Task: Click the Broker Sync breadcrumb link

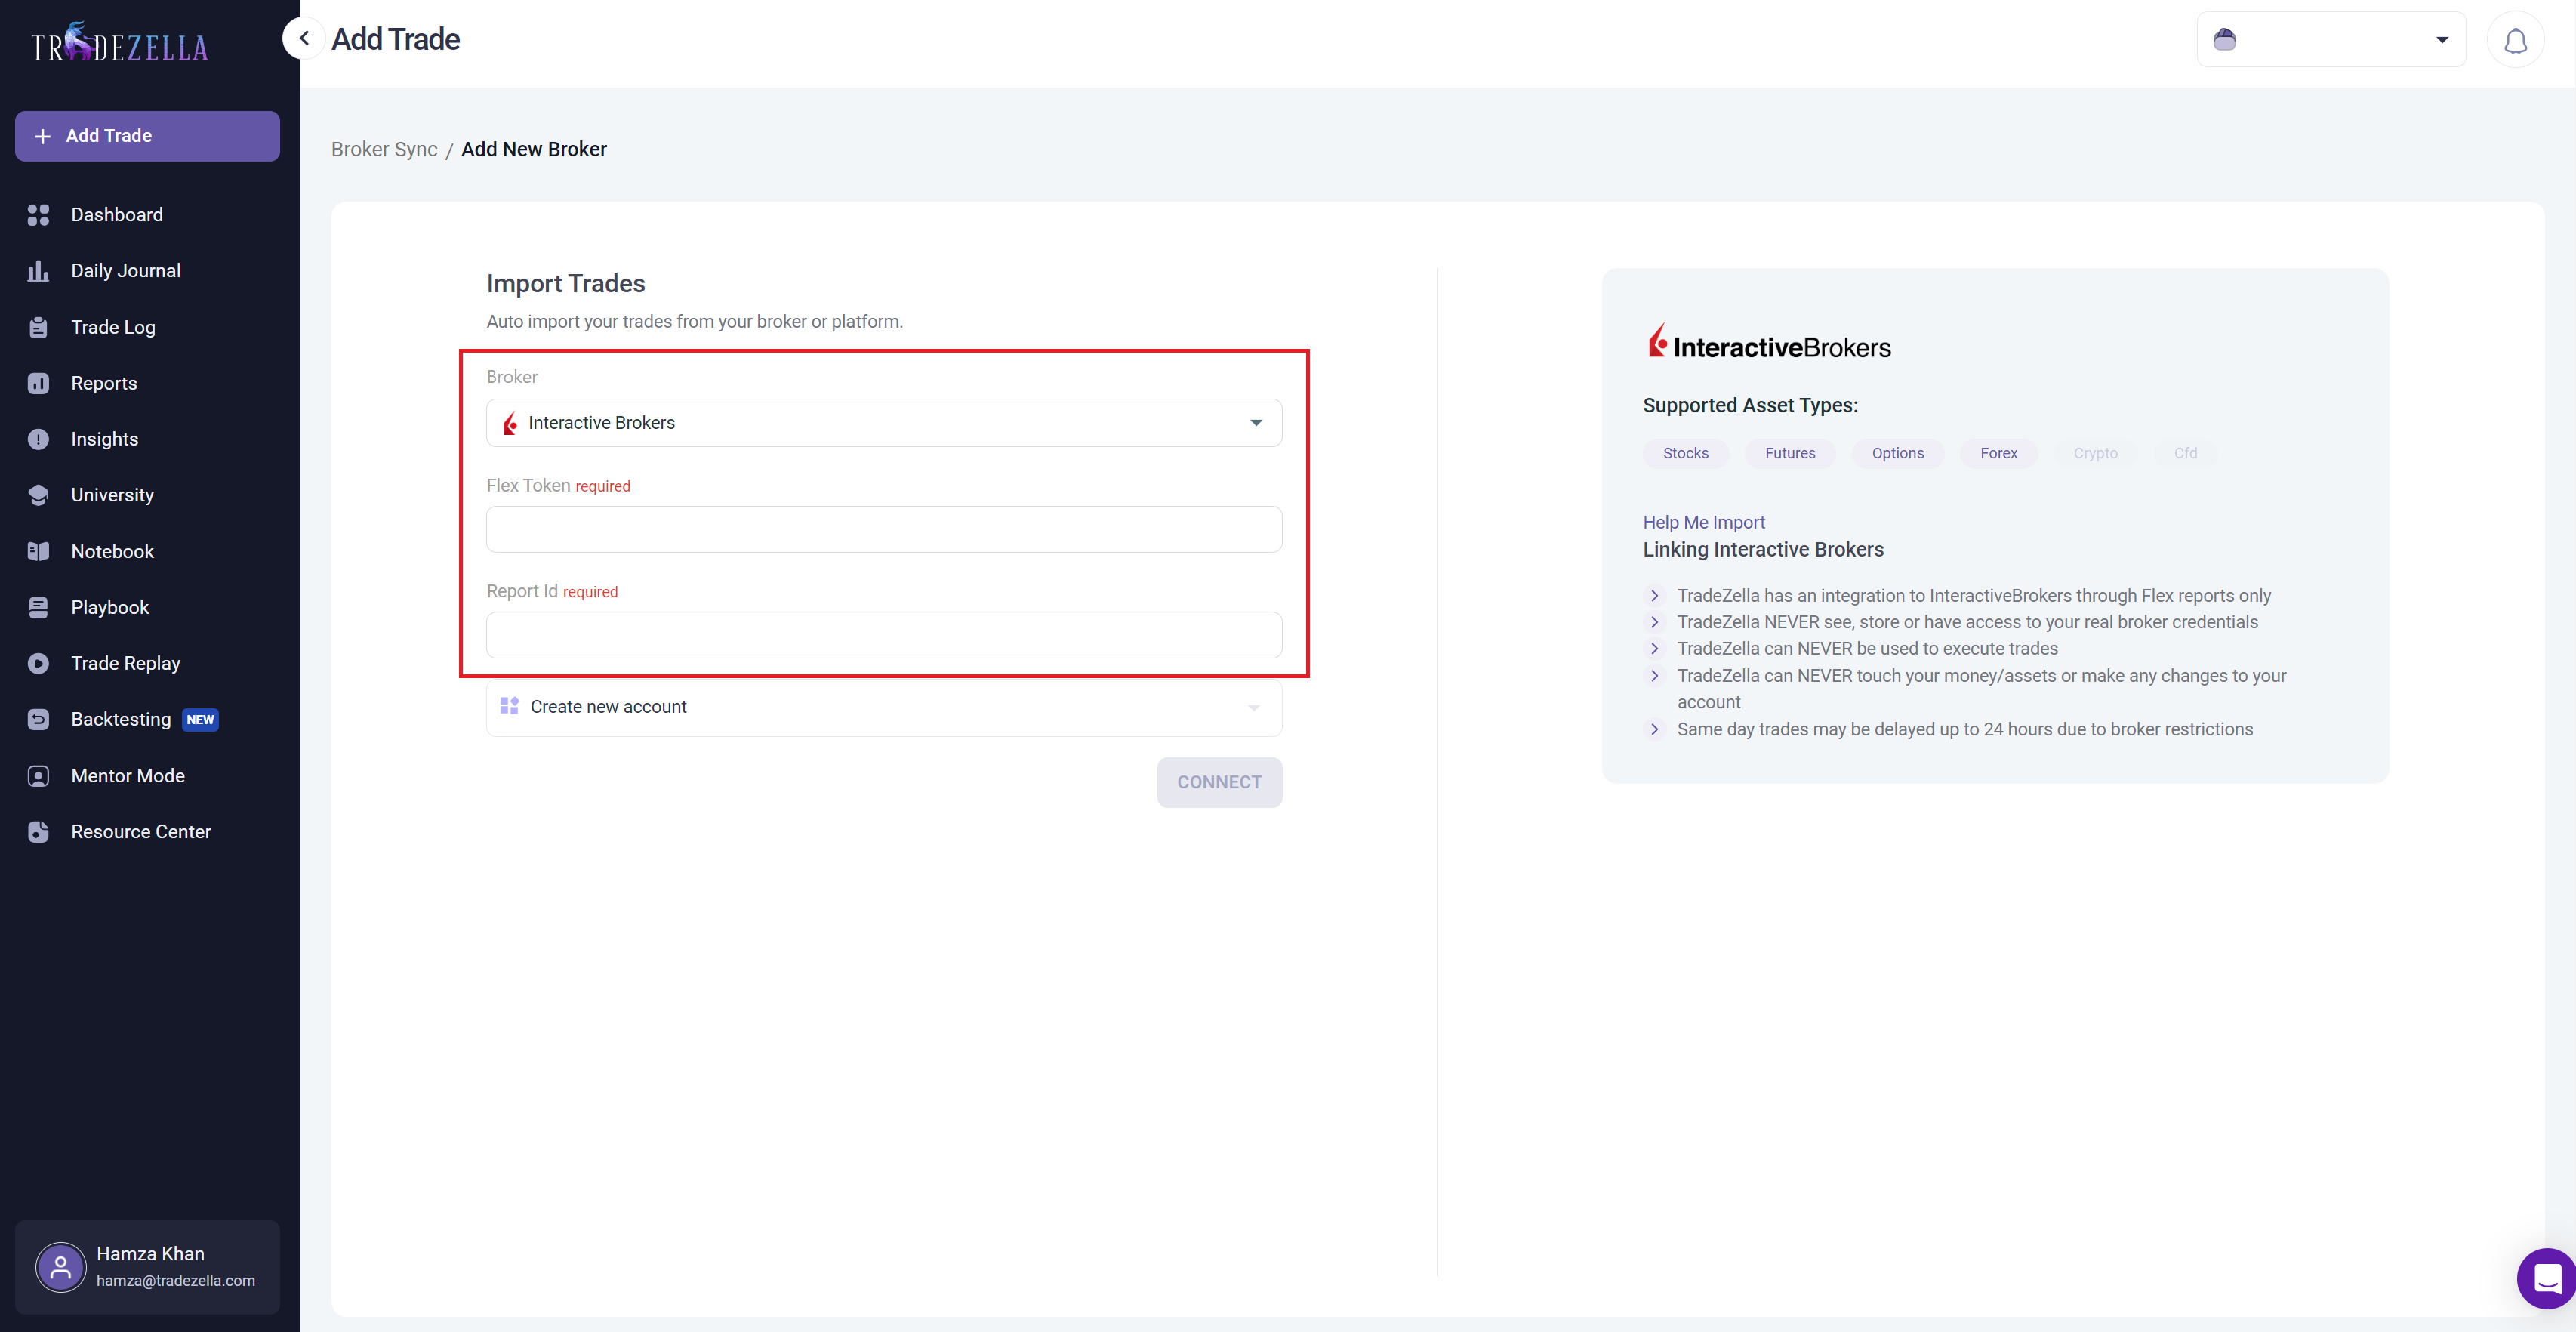Action: pyautogui.click(x=384, y=149)
